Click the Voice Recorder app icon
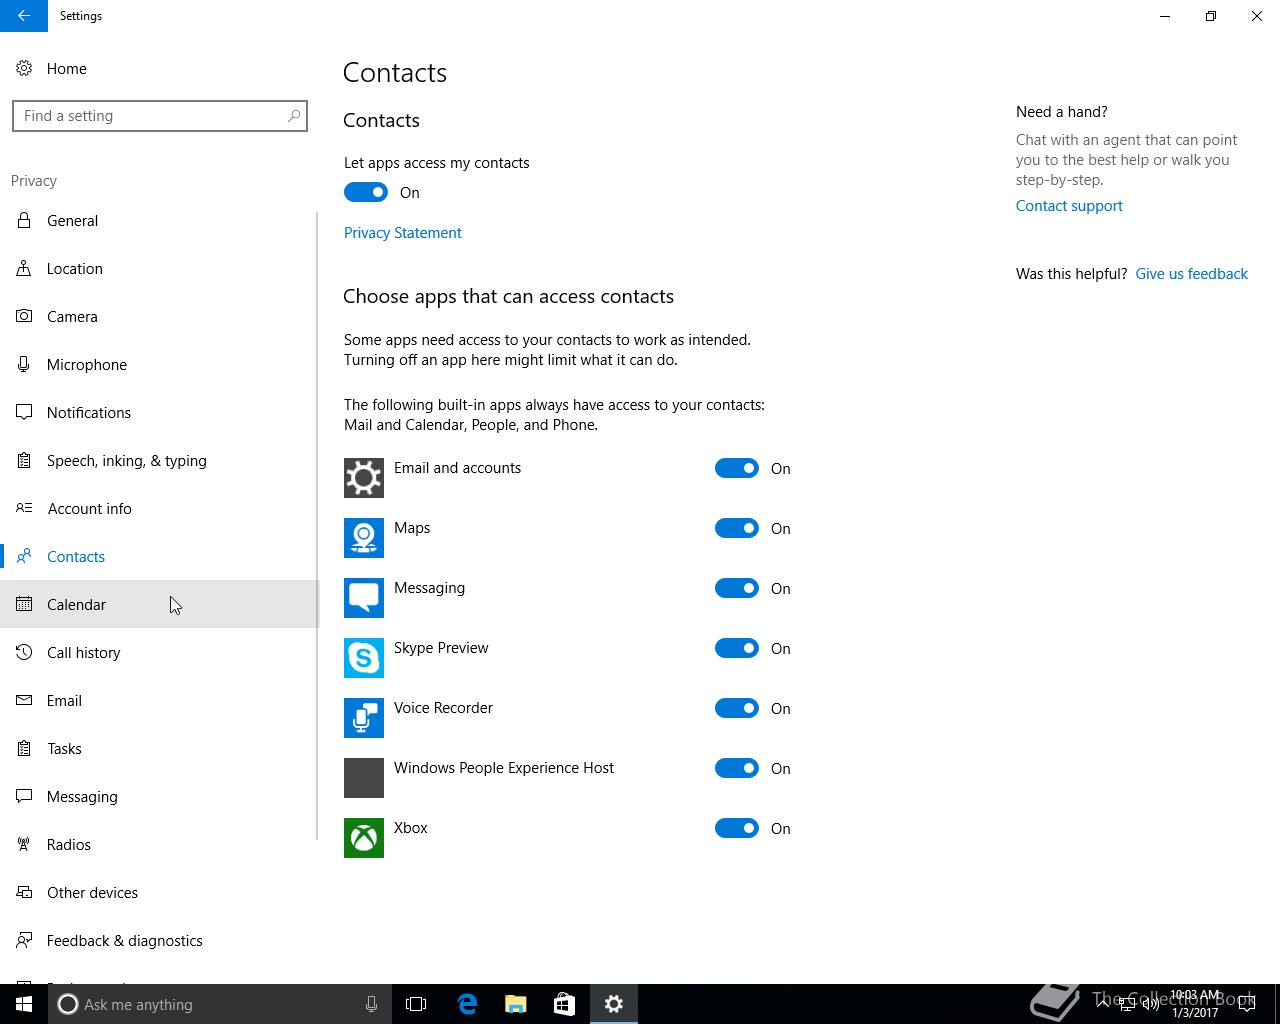 [x=364, y=718]
